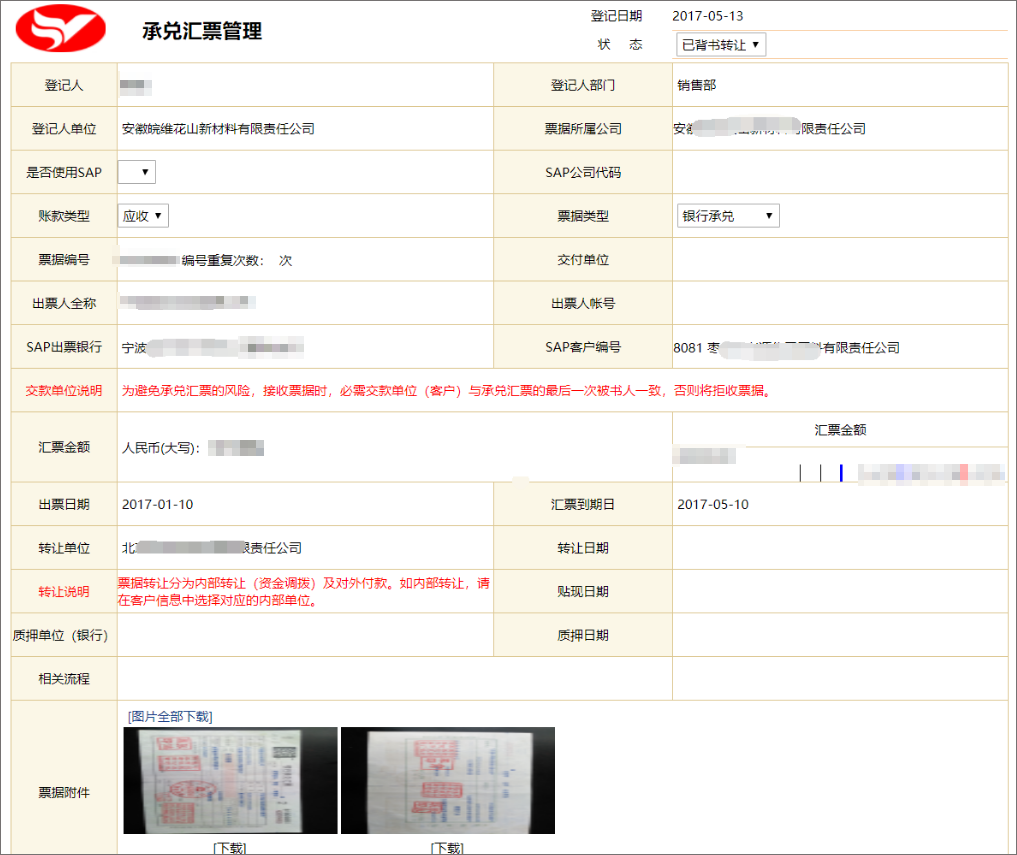The image size is (1017, 855).
Task: Click the empty 贴现日期 field
Action: [840, 591]
